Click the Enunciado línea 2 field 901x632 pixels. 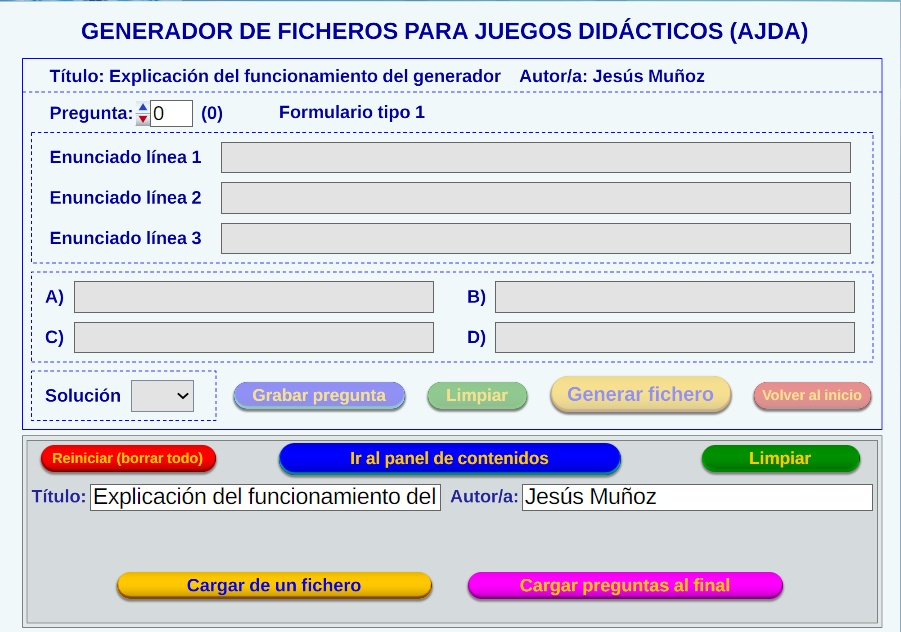point(535,198)
